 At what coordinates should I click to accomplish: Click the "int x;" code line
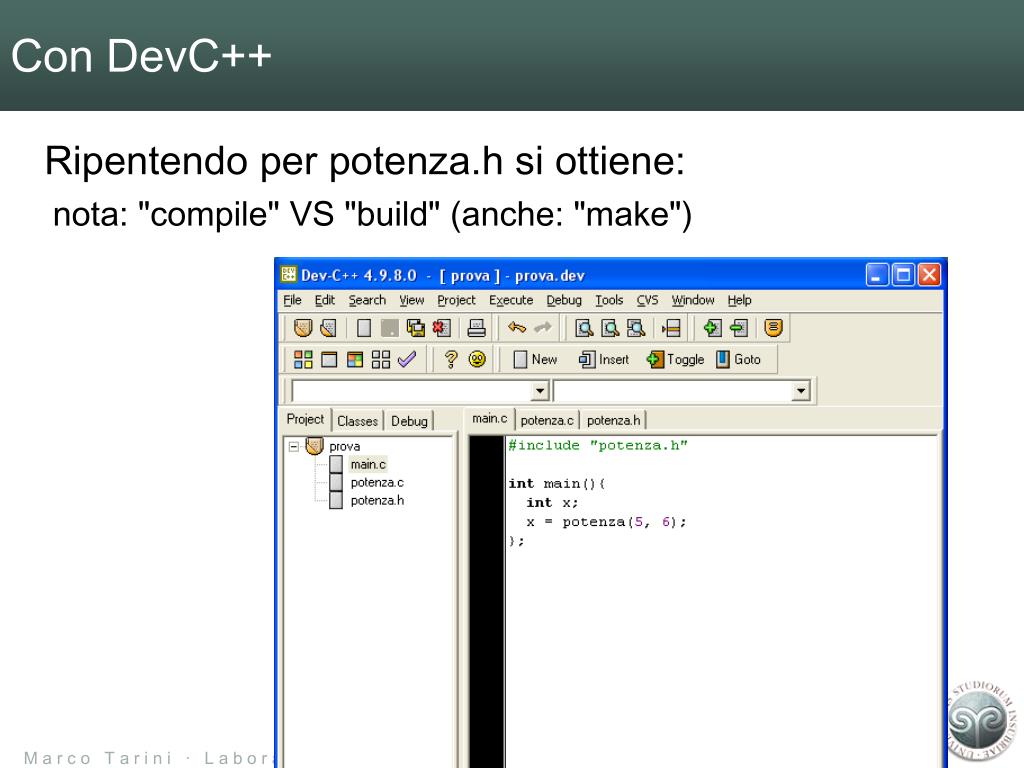click(552, 503)
